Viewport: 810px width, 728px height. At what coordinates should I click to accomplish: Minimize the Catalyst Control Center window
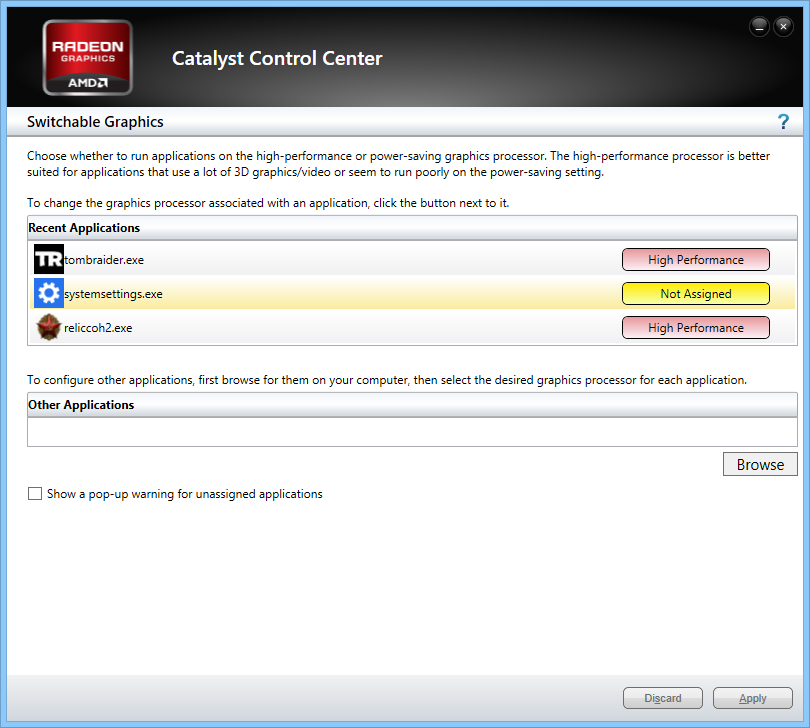pos(761,26)
